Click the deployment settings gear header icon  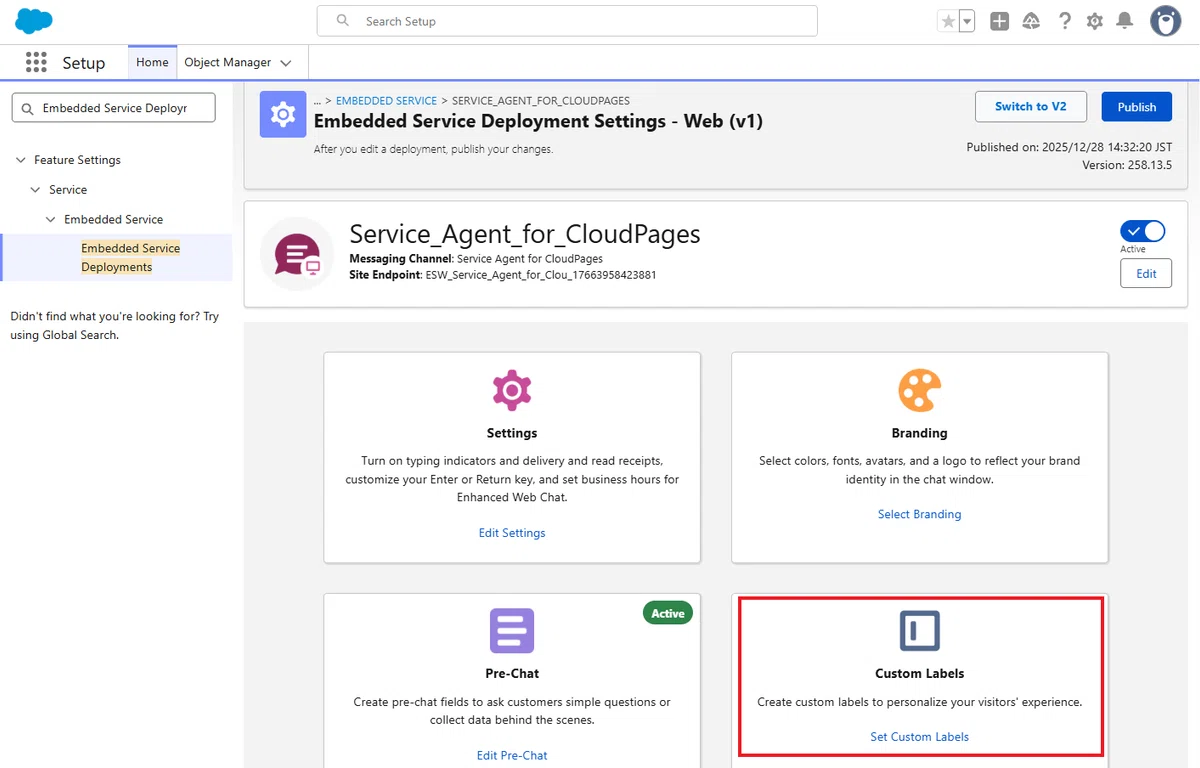[283, 114]
